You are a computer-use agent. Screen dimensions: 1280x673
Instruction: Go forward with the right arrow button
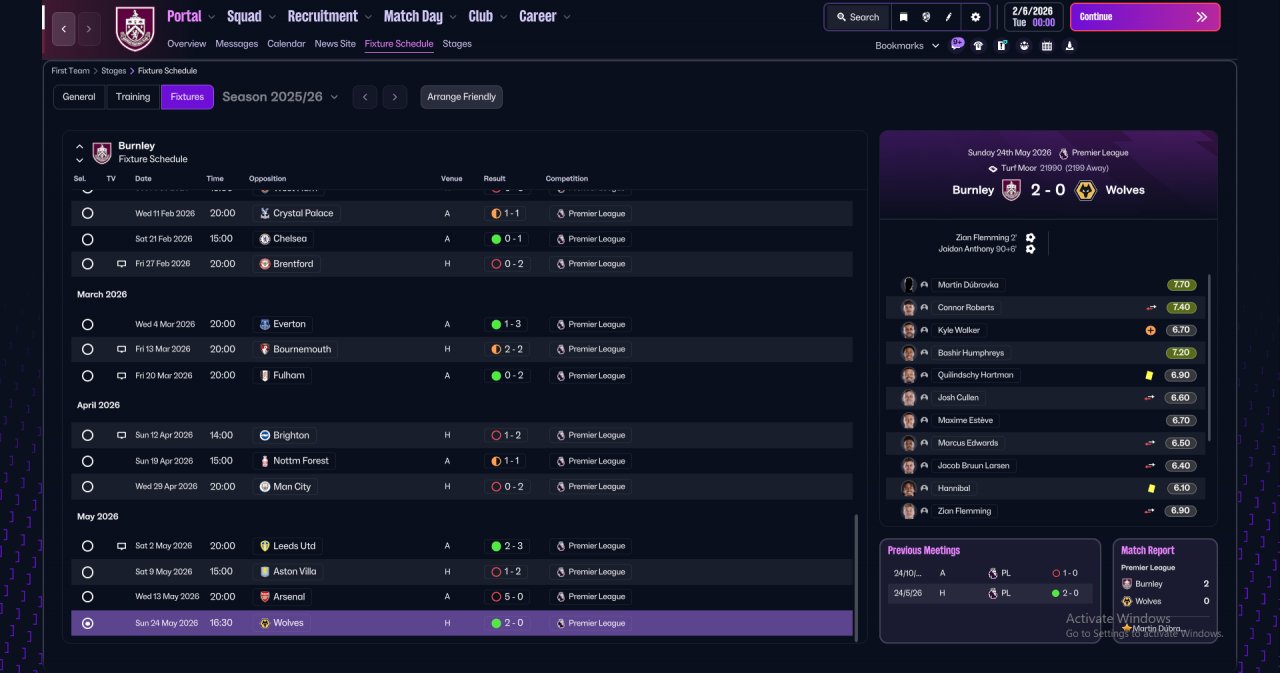point(89,29)
